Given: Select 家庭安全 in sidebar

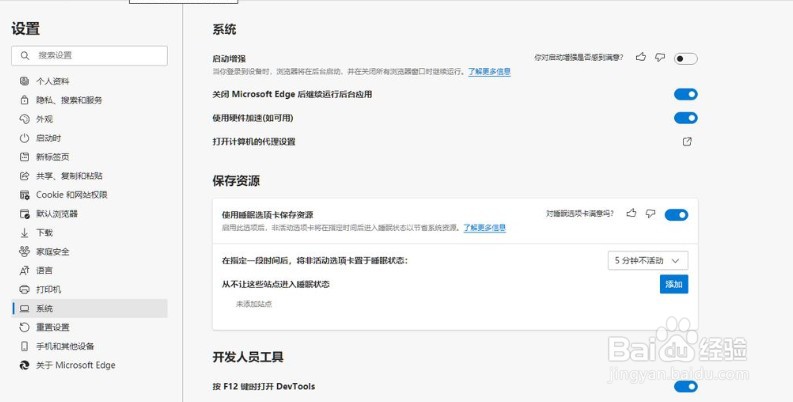Looking at the screenshot, I should (x=90, y=251).
